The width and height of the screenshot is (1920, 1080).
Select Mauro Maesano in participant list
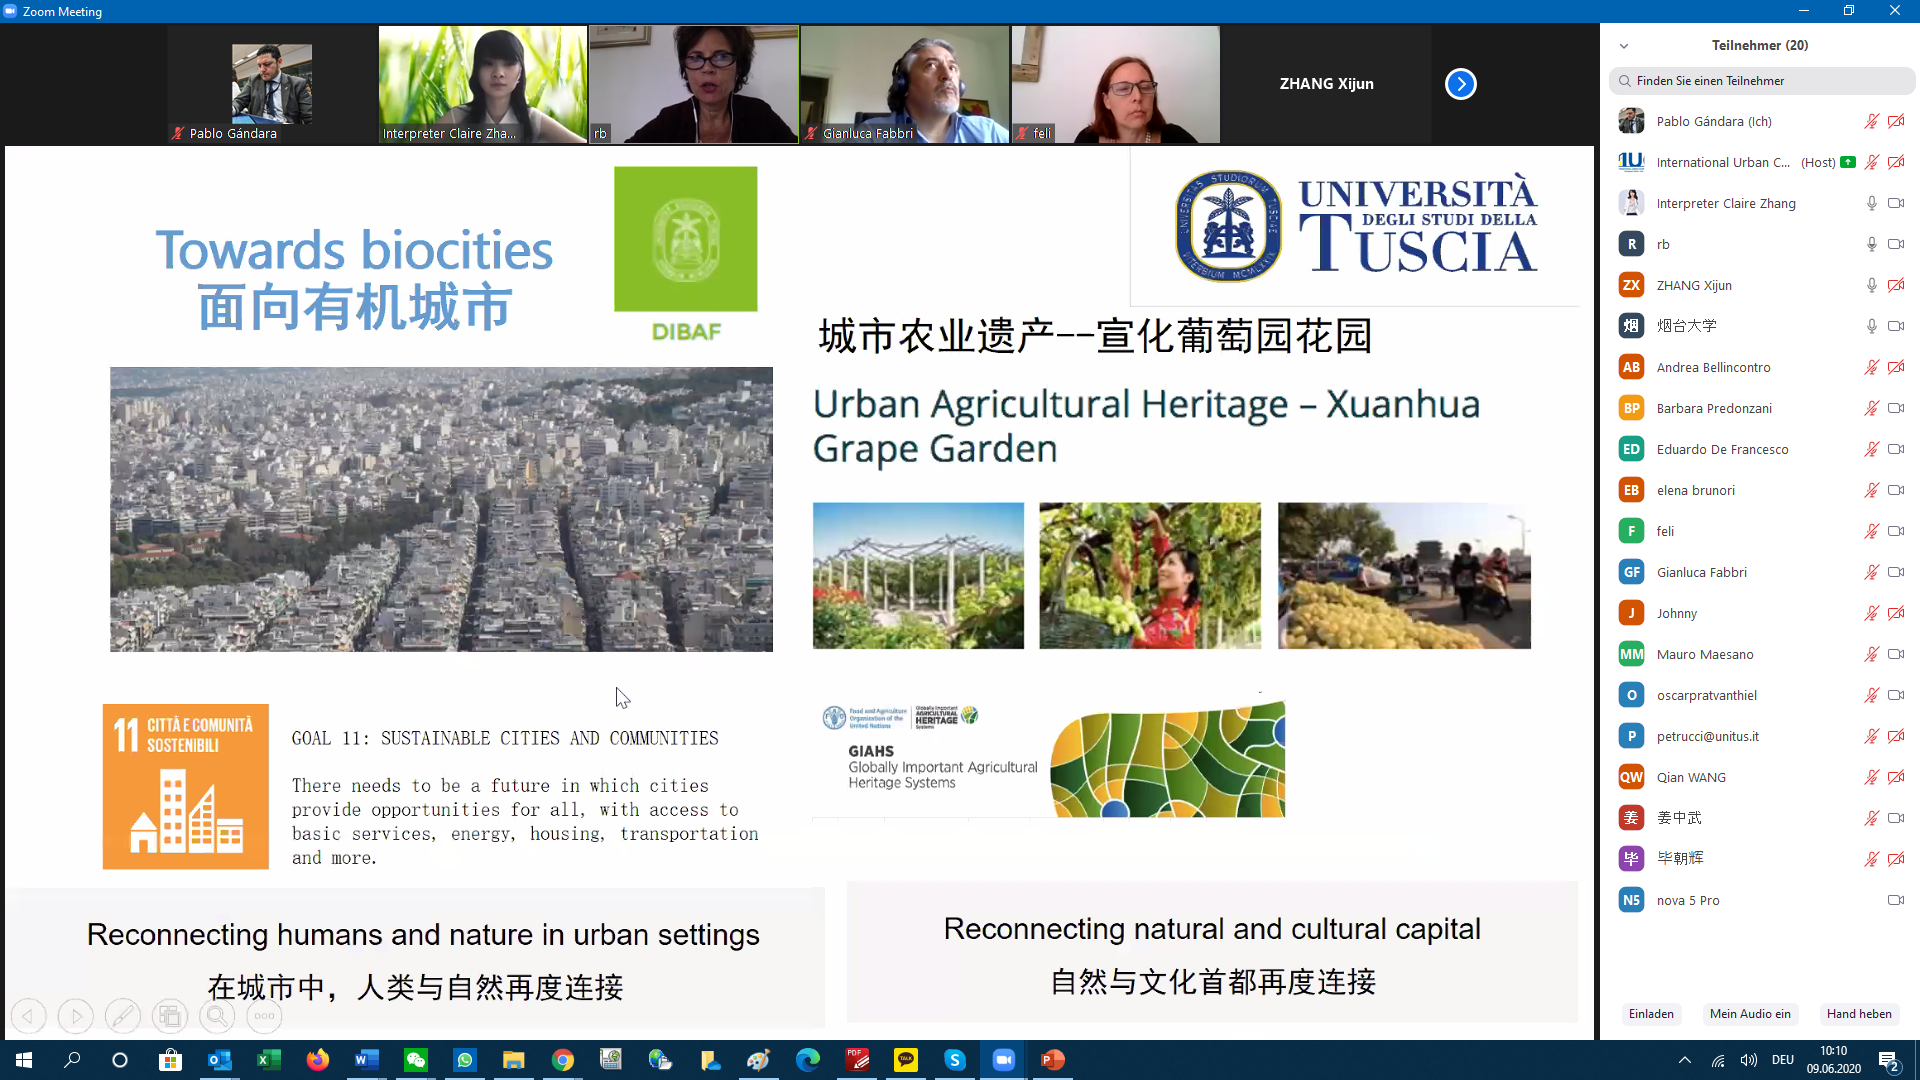[x=1704, y=654]
